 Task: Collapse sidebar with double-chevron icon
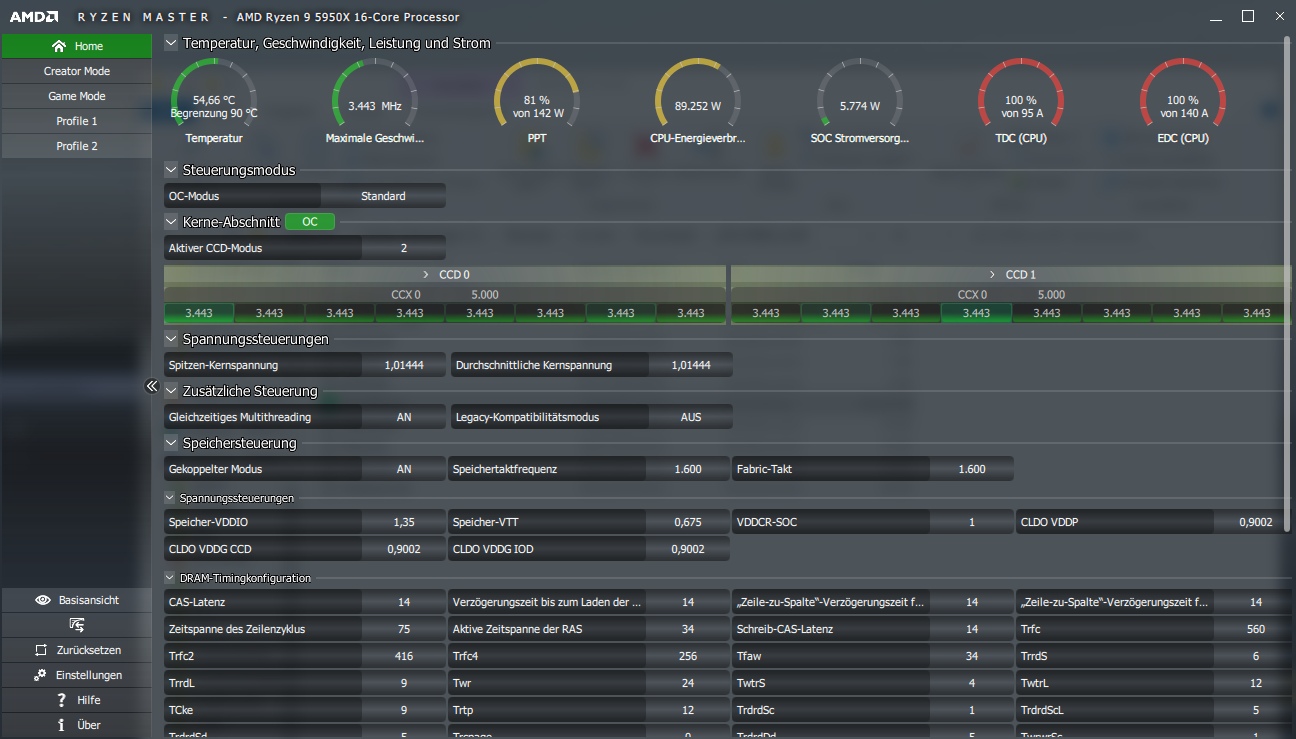point(152,386)
